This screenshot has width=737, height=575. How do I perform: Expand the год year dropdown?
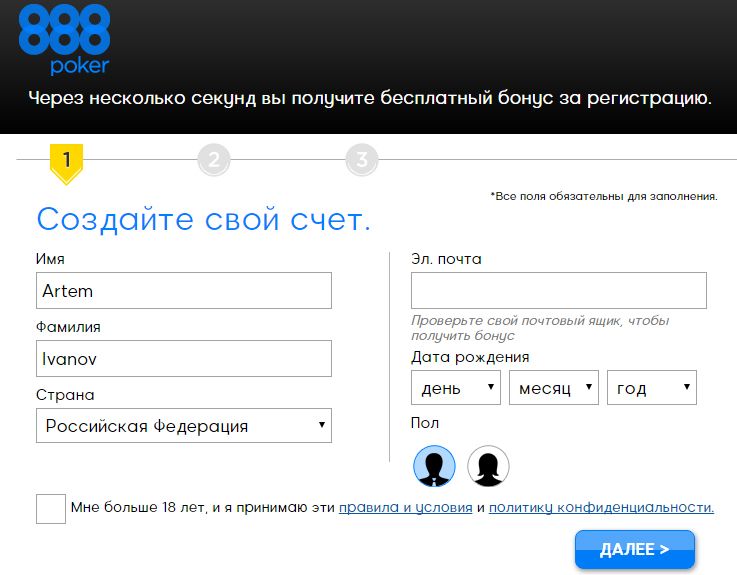point(651,388)
